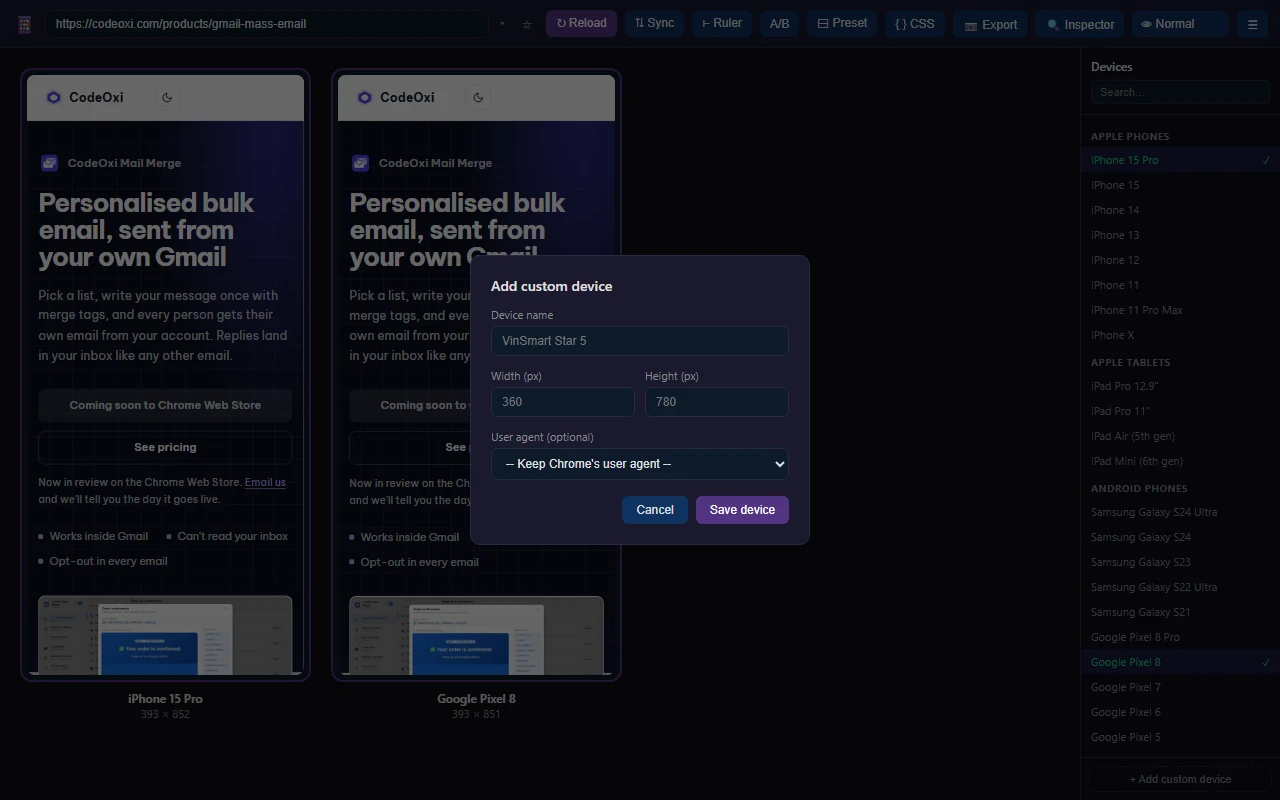Toggle dark mode in iPhone 15 Pro preview
The height and width of the screenshot is (800, 1280).
[167, 97]
